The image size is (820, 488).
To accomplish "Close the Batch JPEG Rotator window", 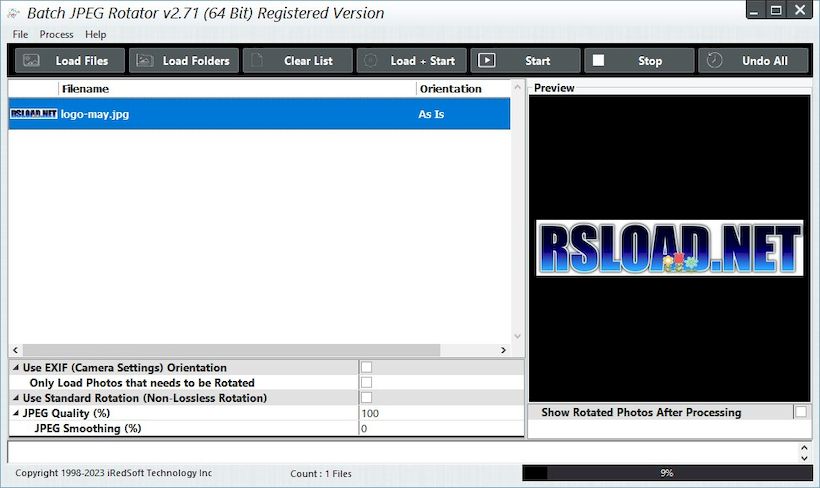I will click(x=800, y=10).
